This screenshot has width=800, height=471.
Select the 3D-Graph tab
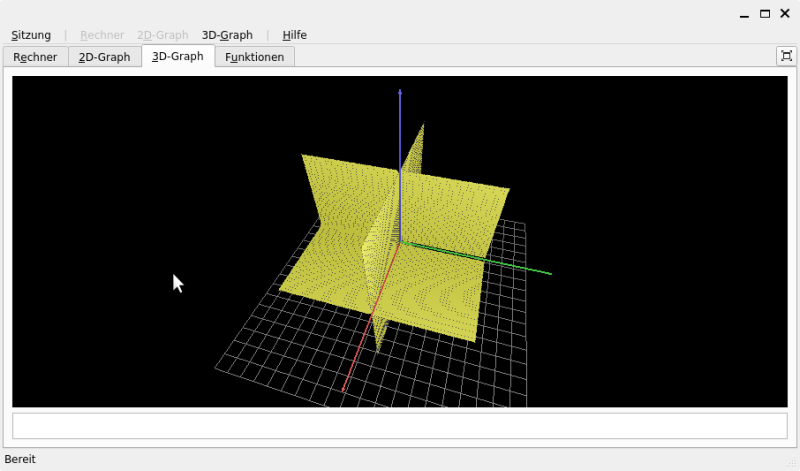(177, 56)
